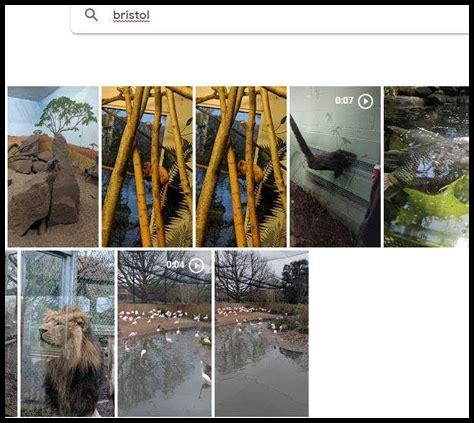Open the flamingo pond video thumbnail
Viewport: 474px width, 423px height.
tap(165, 333)
